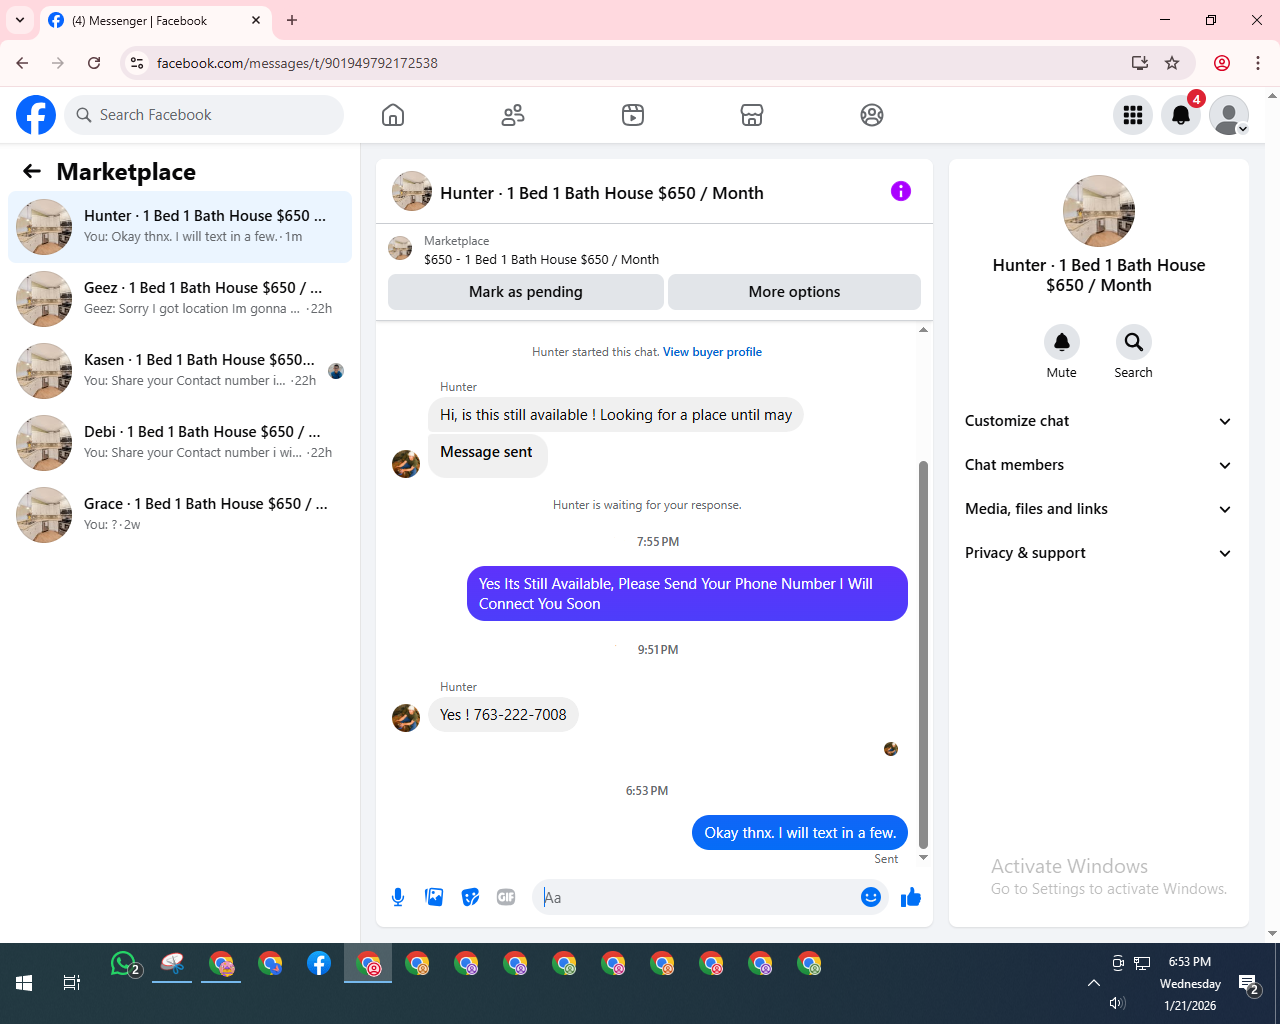Image resolution: width=1280 pixels, height=1024 pixels.
Task: Open the Windows notification center icon
Action: (1248, 985)
